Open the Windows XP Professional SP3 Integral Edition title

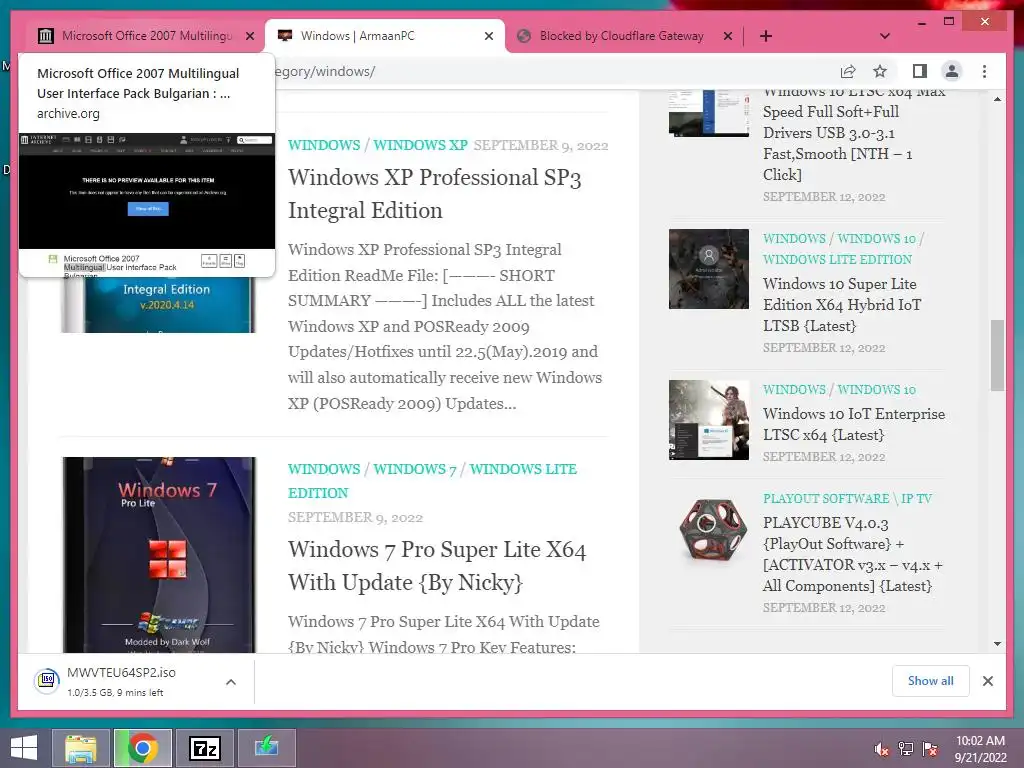click(434, 193)
